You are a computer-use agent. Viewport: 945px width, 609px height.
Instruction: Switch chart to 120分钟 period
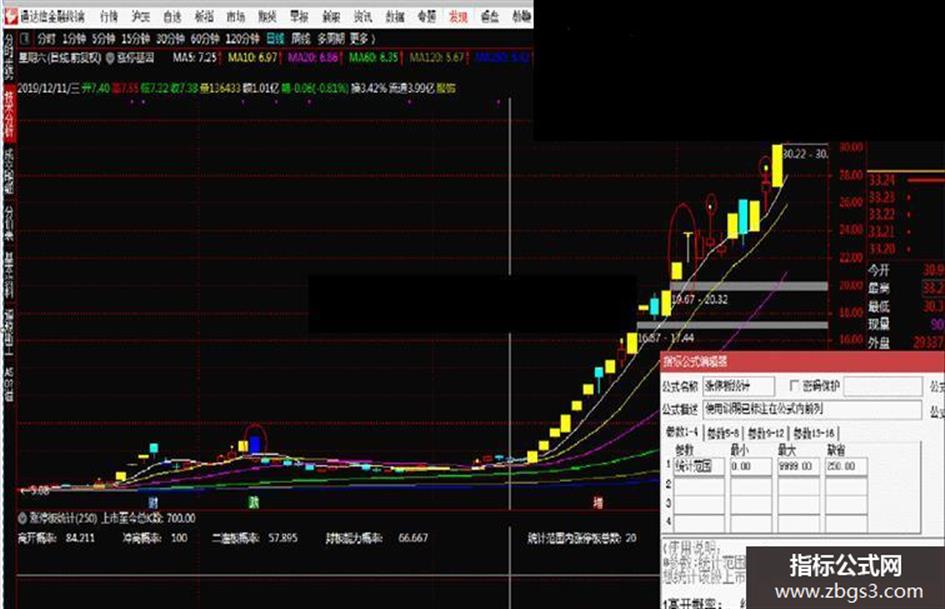[242, 39]
